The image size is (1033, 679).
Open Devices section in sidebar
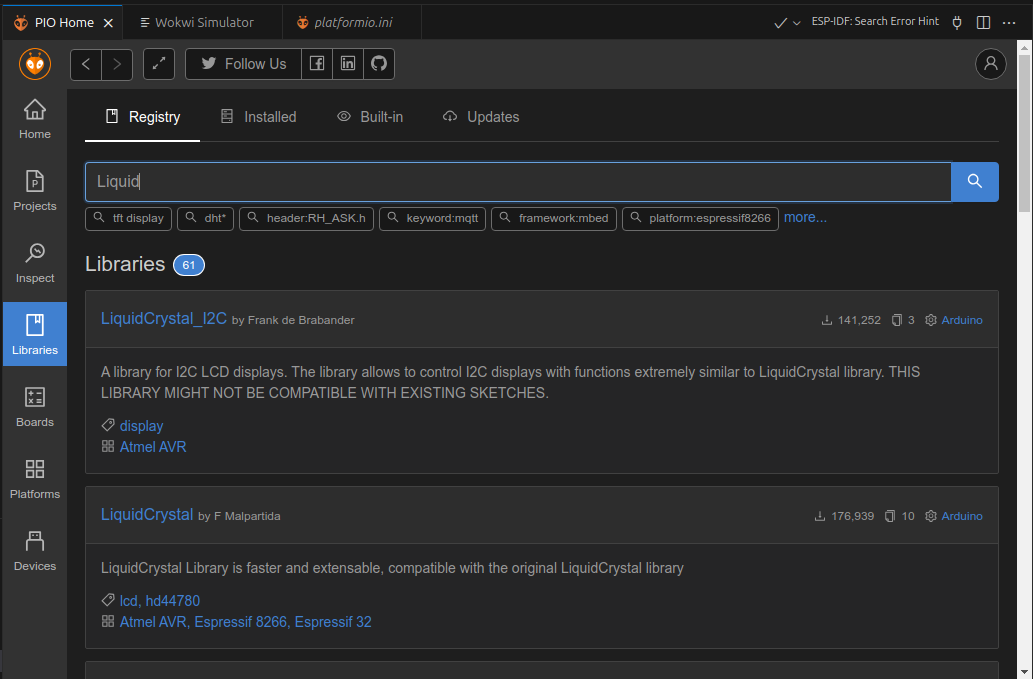coord(35,551)
